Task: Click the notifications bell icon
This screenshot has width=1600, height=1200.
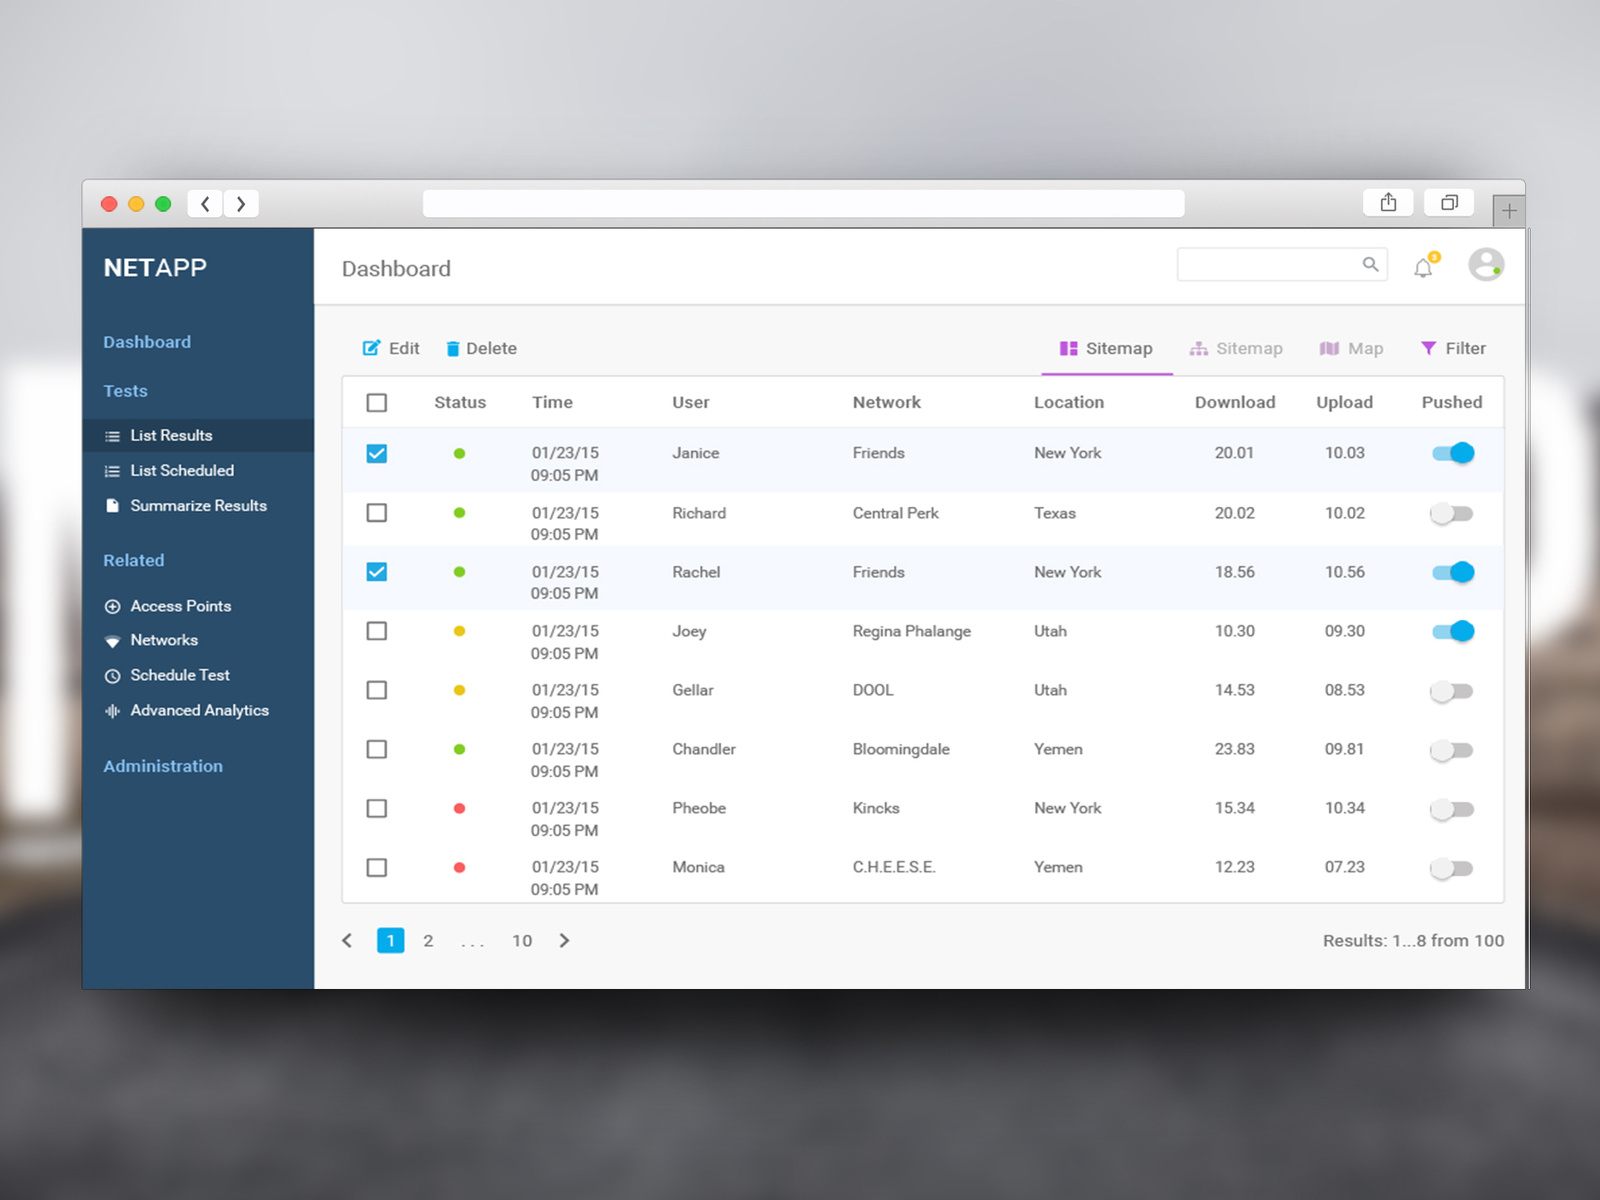Action: tap(1421, 266)
